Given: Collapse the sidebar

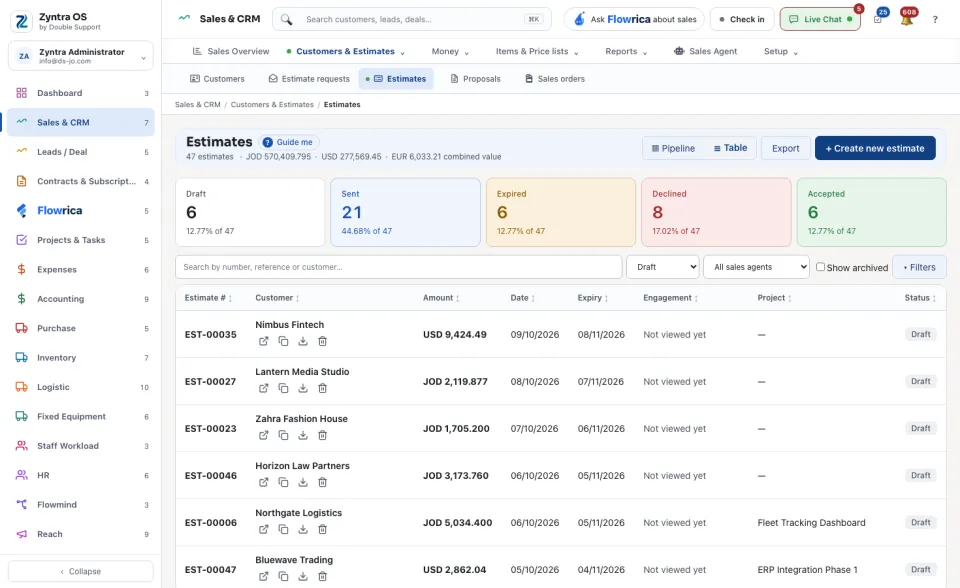Looking at the screenshot, I should tap(81, 571).
